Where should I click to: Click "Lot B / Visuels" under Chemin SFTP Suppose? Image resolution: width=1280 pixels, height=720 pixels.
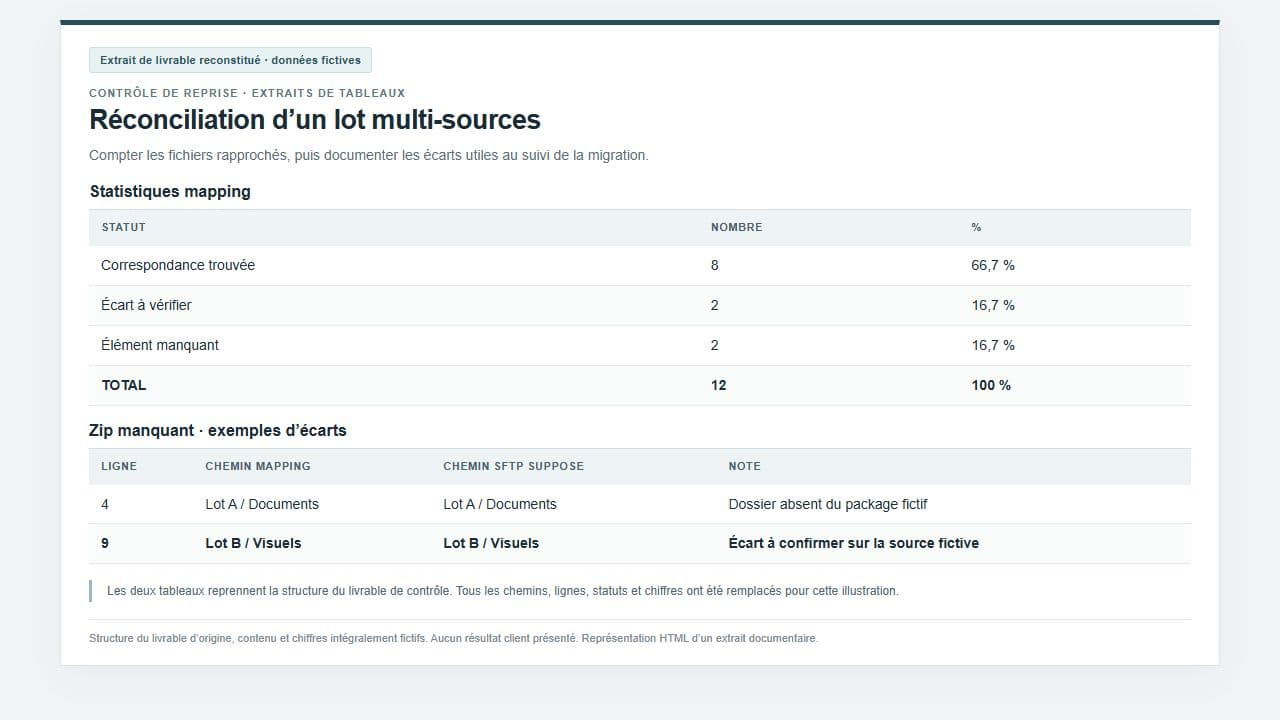(491, 543)
